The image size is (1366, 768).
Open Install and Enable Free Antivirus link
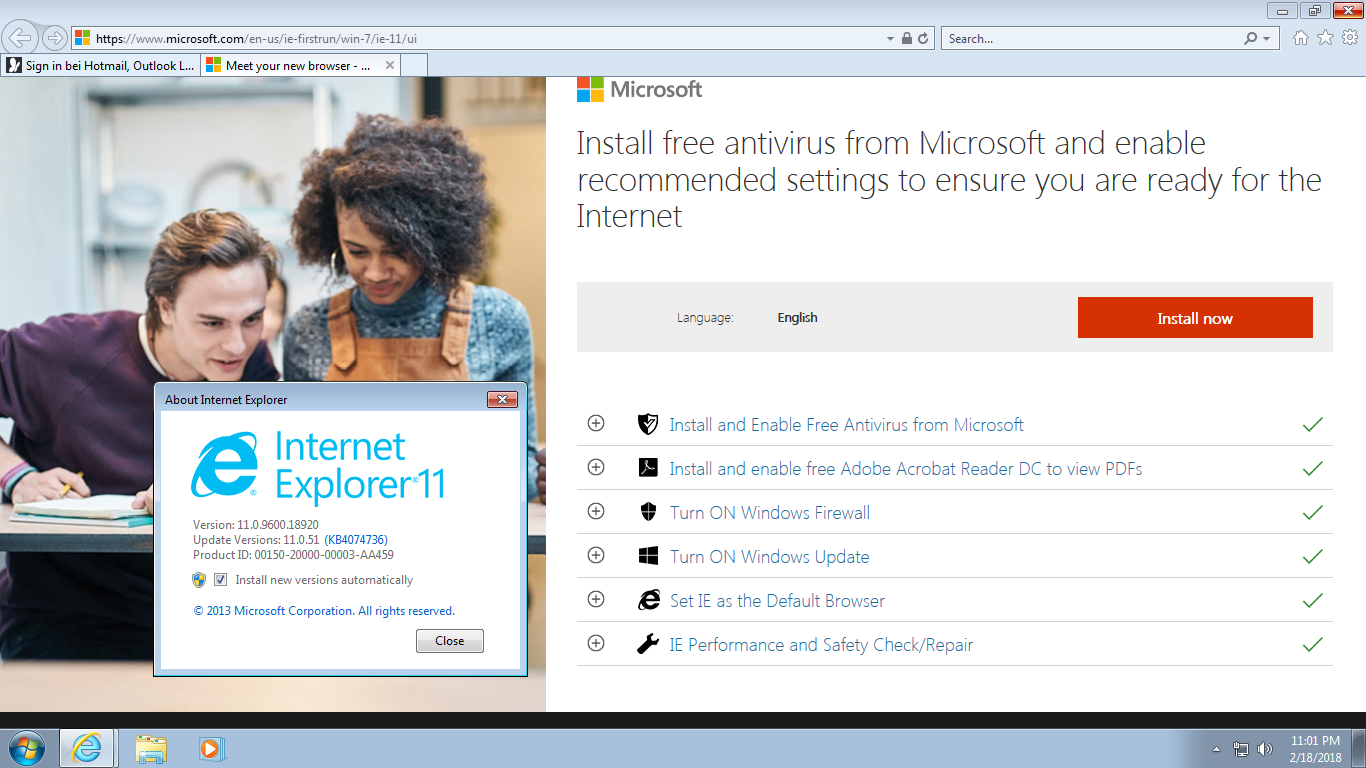click(846, 425)
